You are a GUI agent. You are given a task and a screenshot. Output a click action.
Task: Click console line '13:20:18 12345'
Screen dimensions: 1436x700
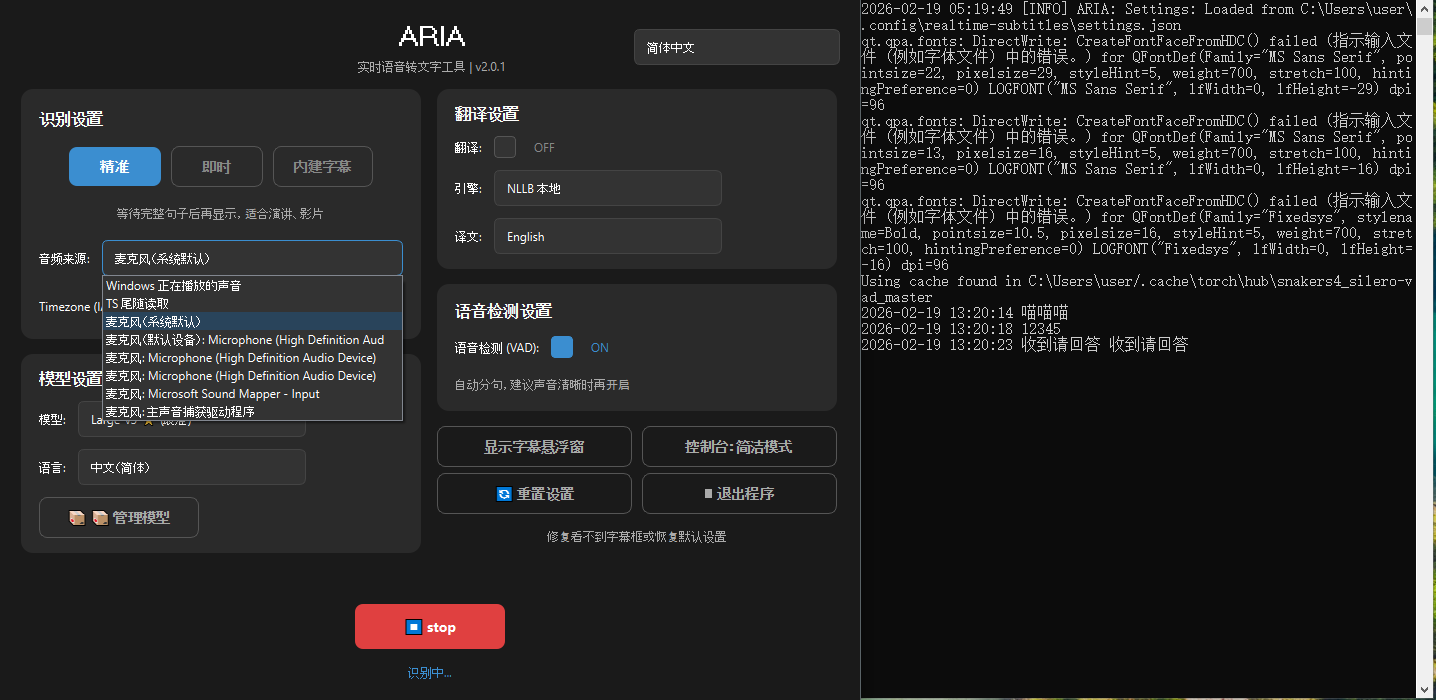coord(960,329)
